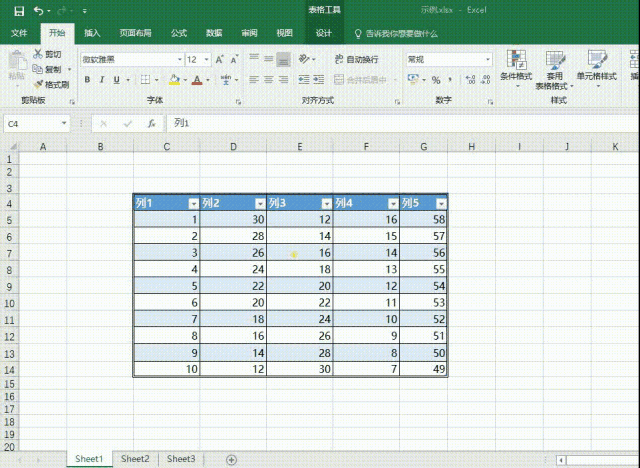Open the 列1 column filter dropdown
640x468 pixels.
click(x=192, y=204)
